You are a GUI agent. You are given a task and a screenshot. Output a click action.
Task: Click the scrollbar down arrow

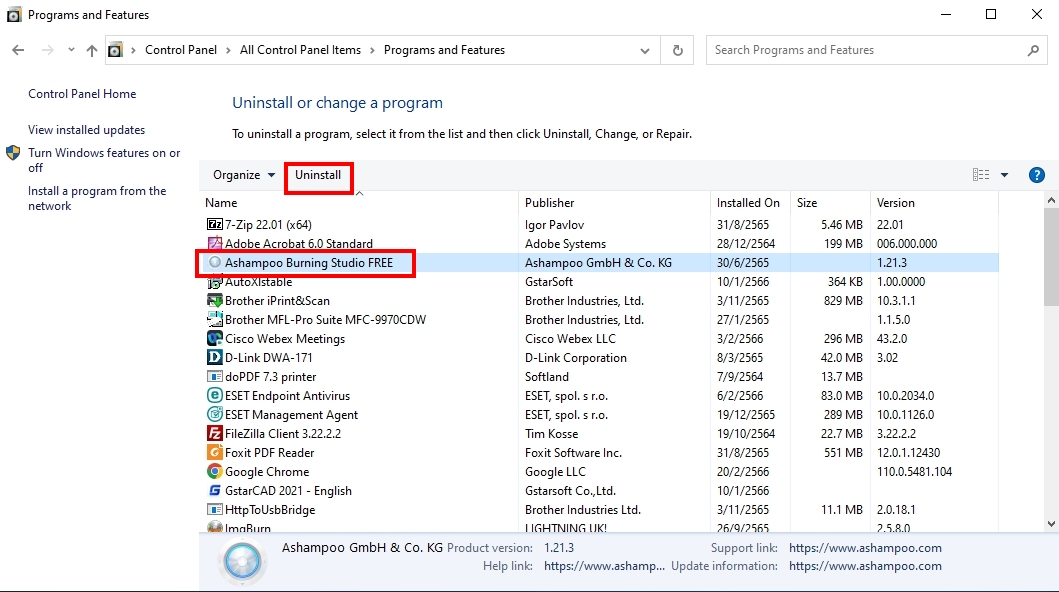1051,524
